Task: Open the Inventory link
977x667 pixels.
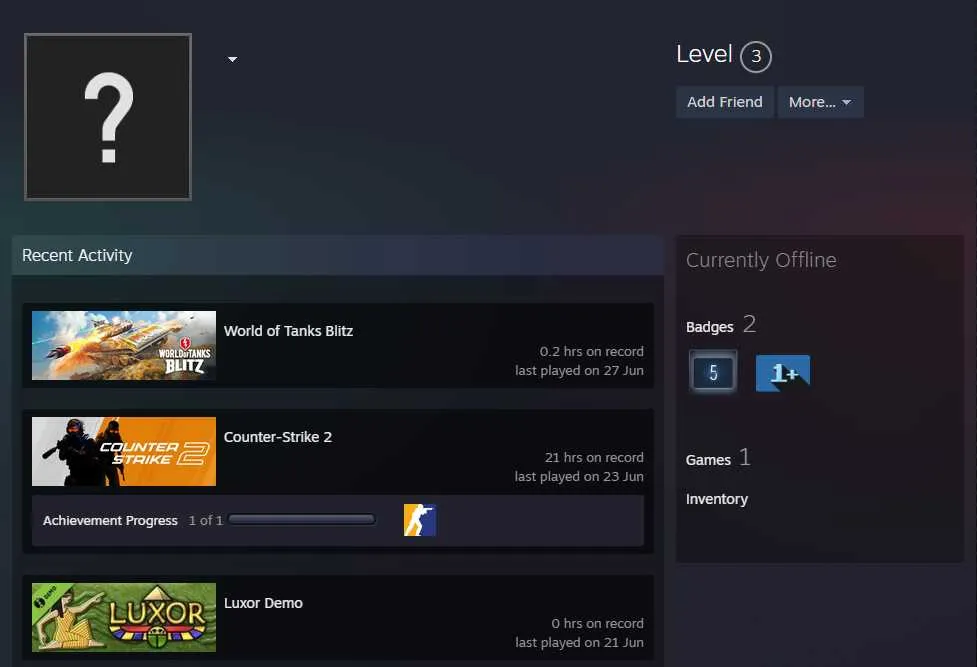Action: tap(717, 499)
